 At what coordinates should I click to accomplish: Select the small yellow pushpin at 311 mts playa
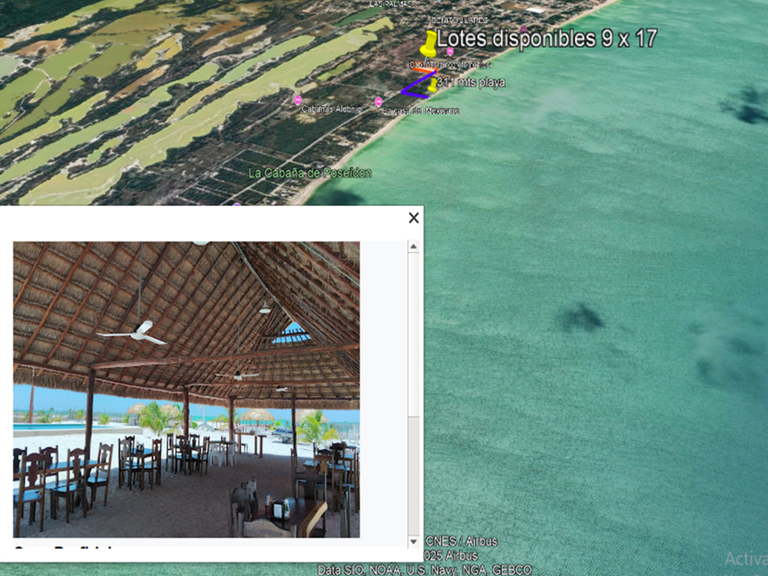tap(432, 85)
